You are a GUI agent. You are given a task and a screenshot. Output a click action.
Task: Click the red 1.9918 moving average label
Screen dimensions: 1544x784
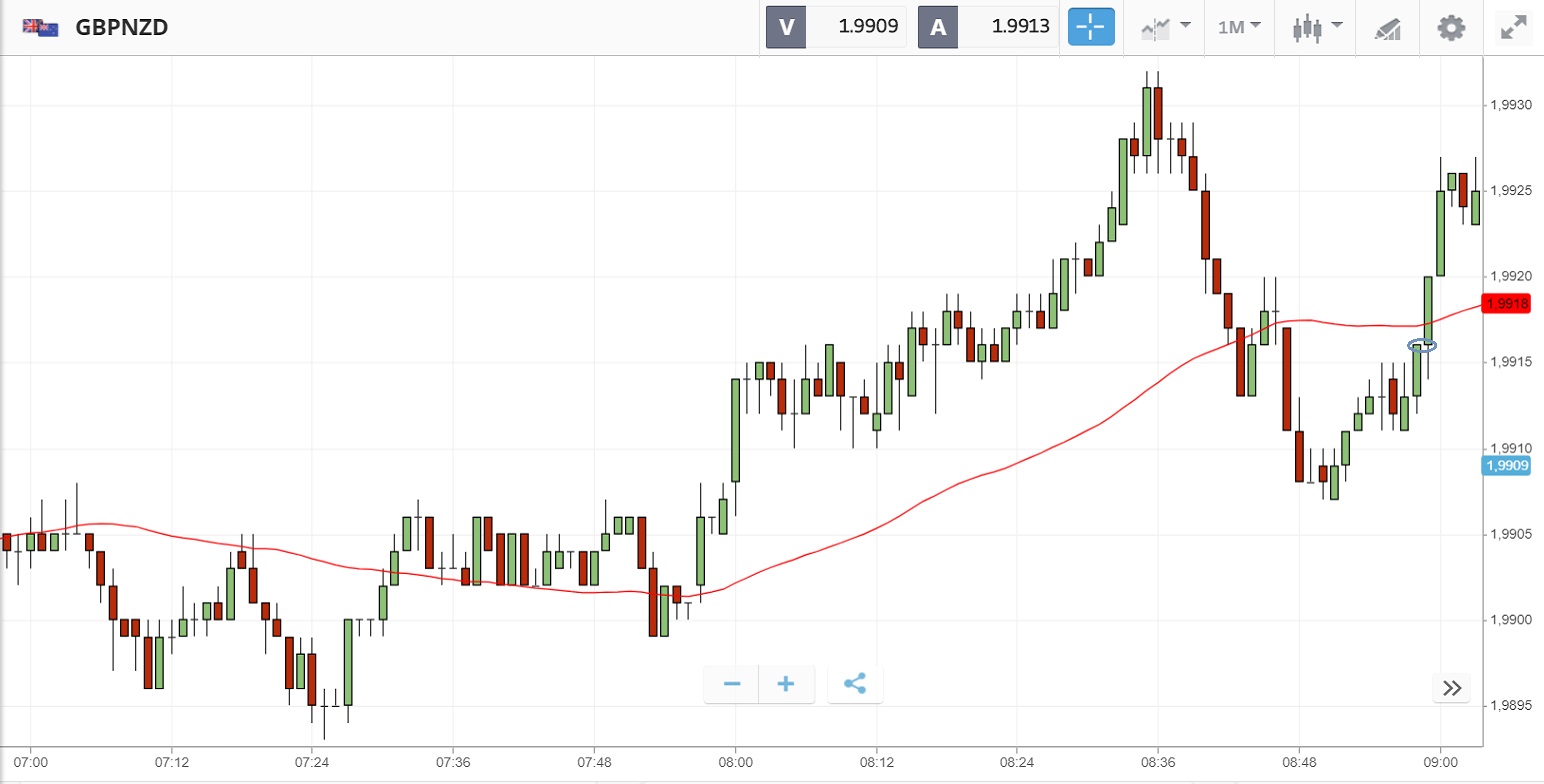point(1507,304)
